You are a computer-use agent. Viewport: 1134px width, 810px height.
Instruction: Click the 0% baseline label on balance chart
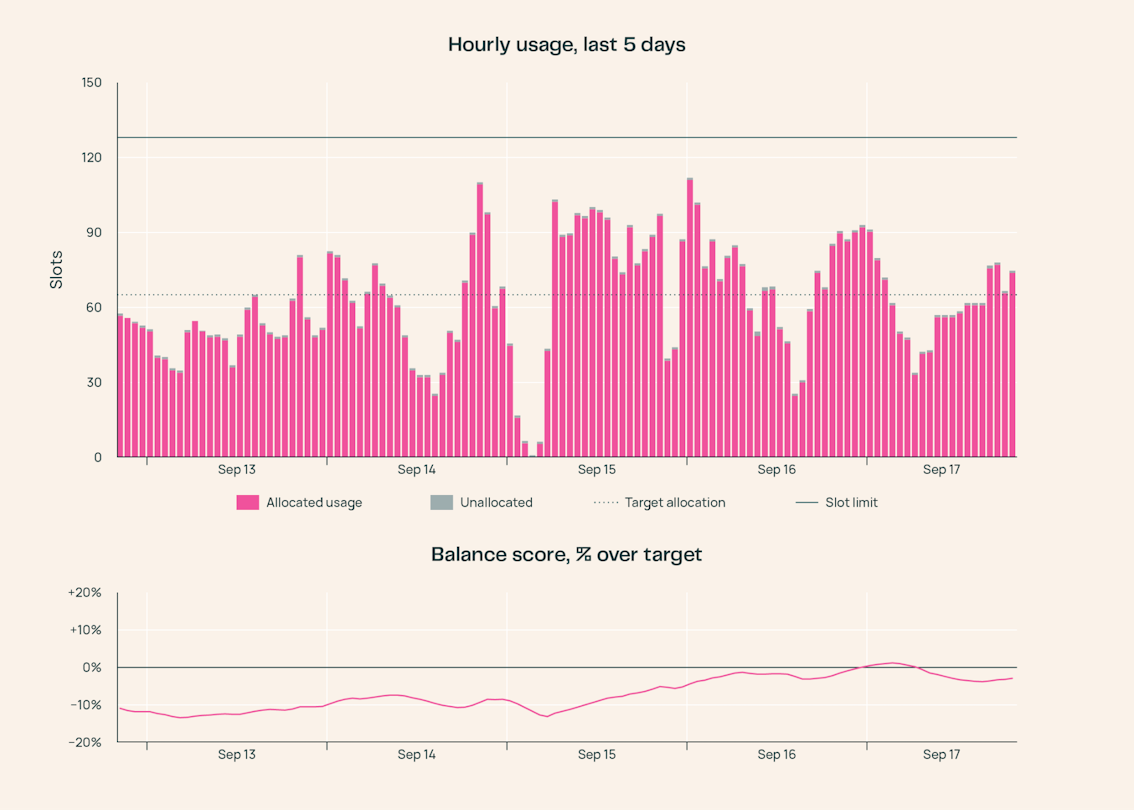(92, 668)
